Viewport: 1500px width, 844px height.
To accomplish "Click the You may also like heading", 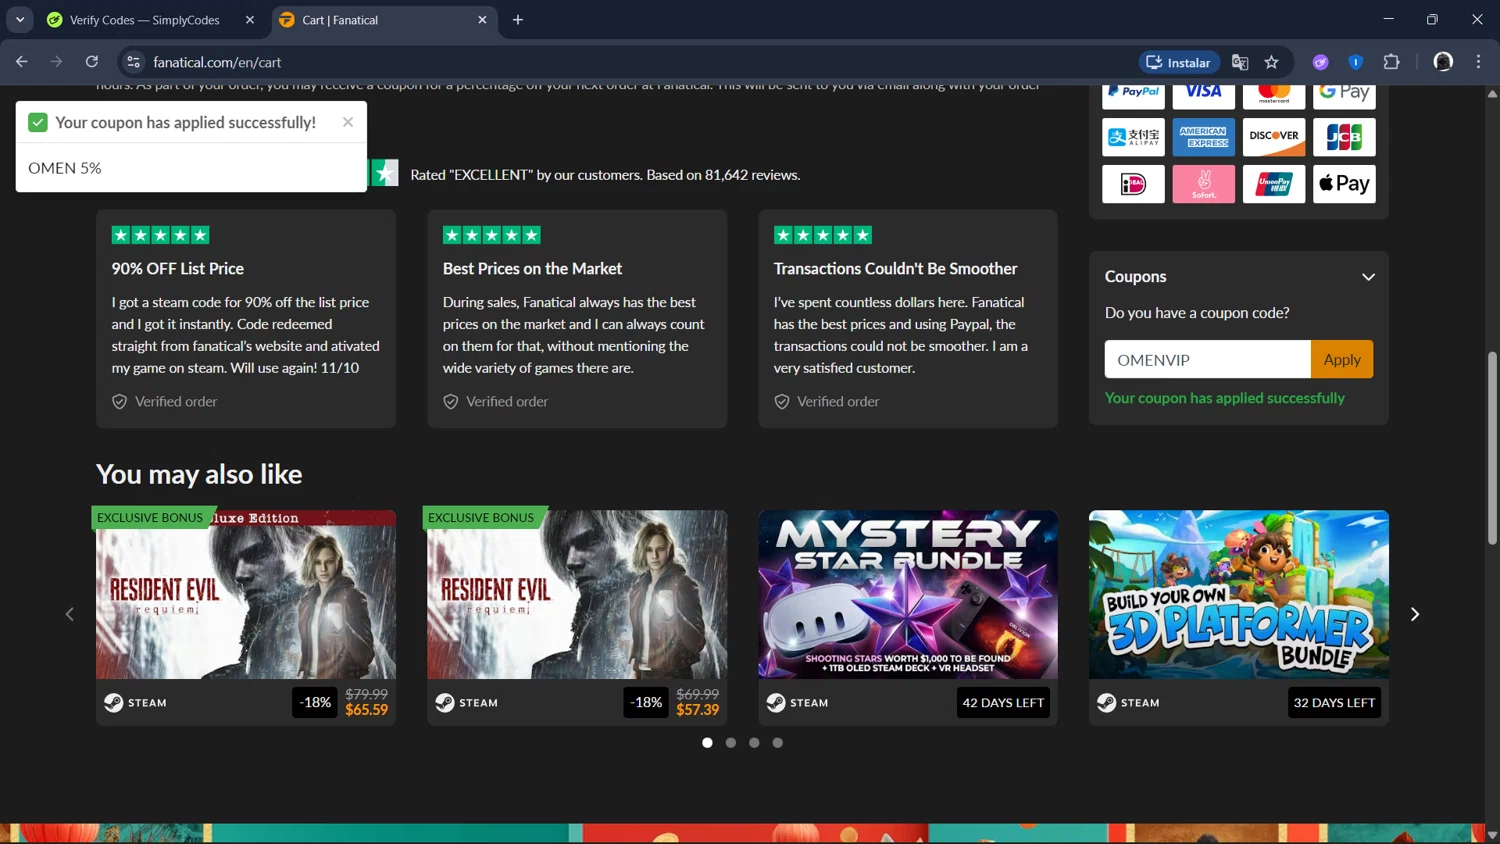I will pos(199,474).
